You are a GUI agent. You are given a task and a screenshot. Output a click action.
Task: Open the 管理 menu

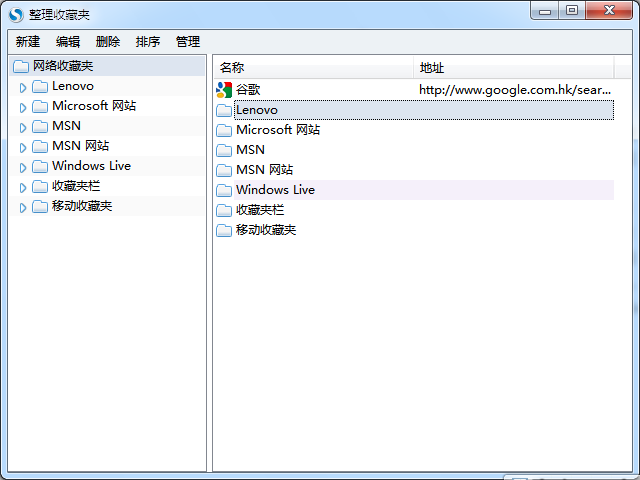click(x=188, y=41)
